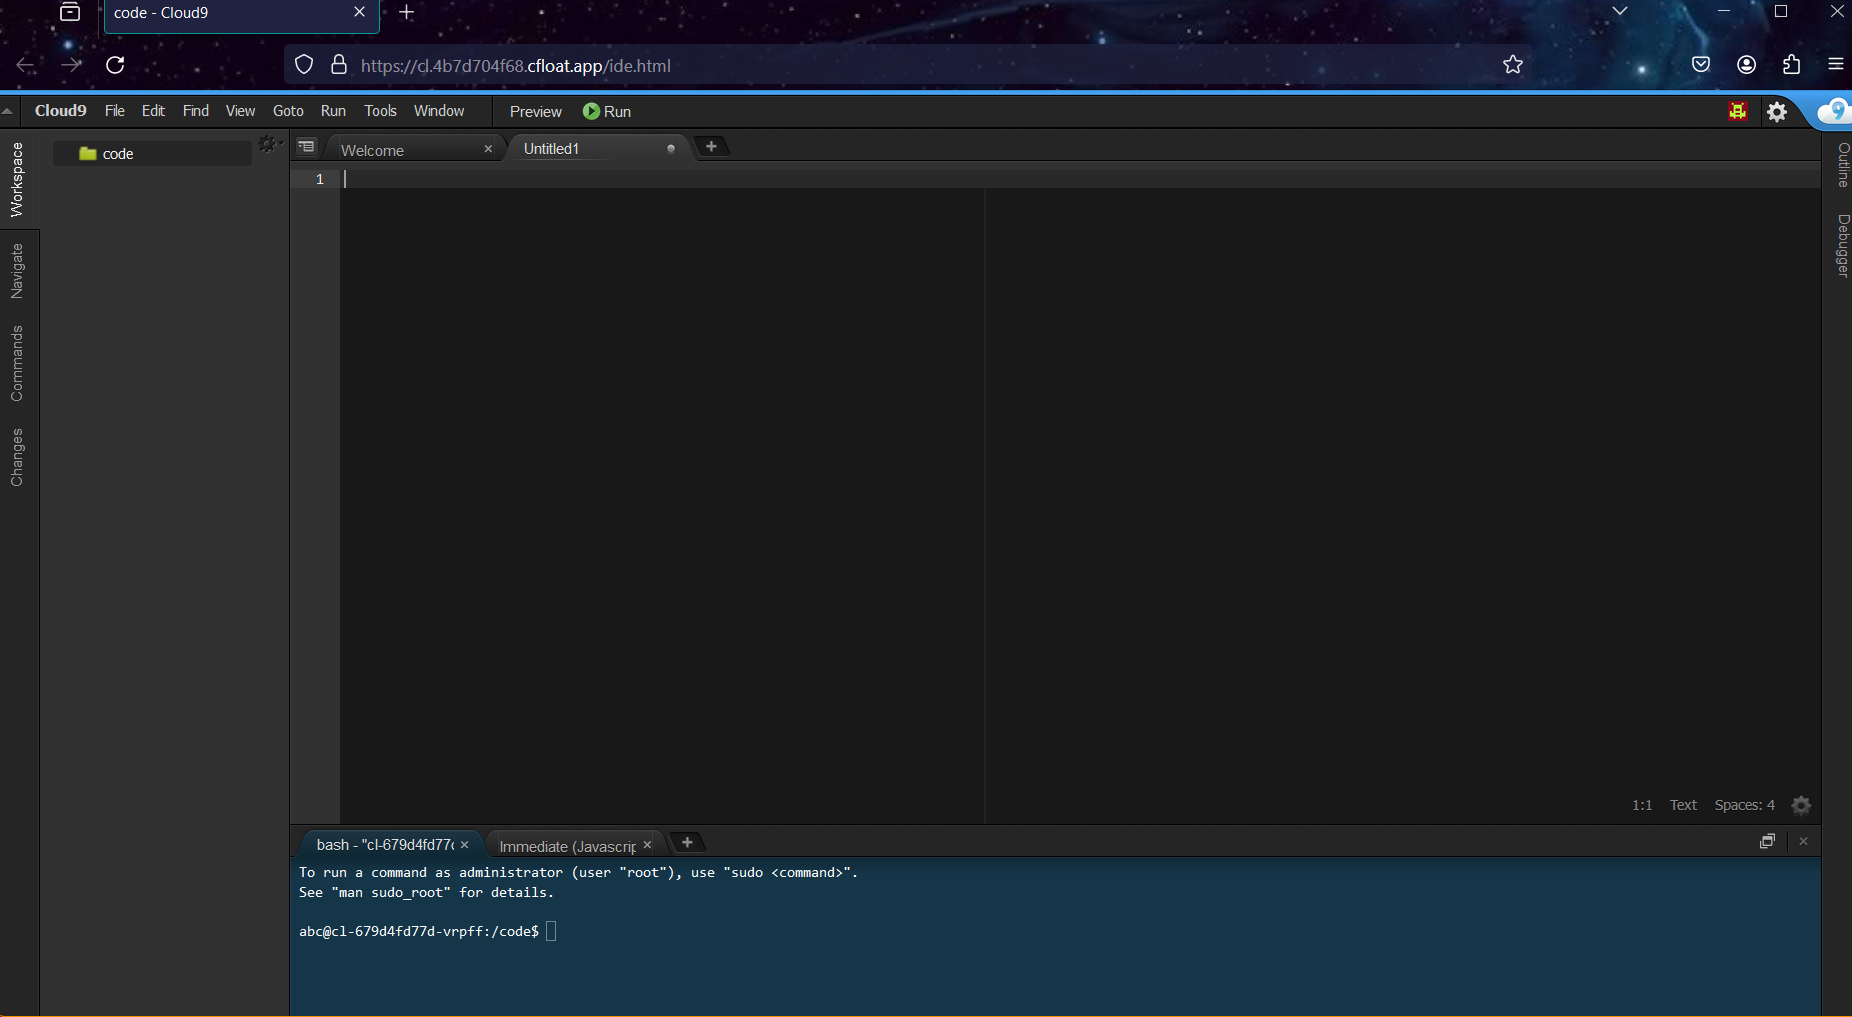Open the Cloud9 menu
The image size is (1852, 1017).
[61, 111]
